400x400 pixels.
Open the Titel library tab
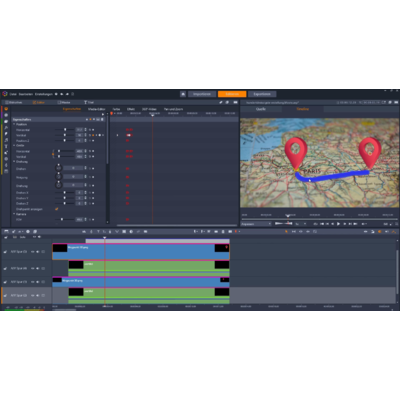[x=89, y=102]
